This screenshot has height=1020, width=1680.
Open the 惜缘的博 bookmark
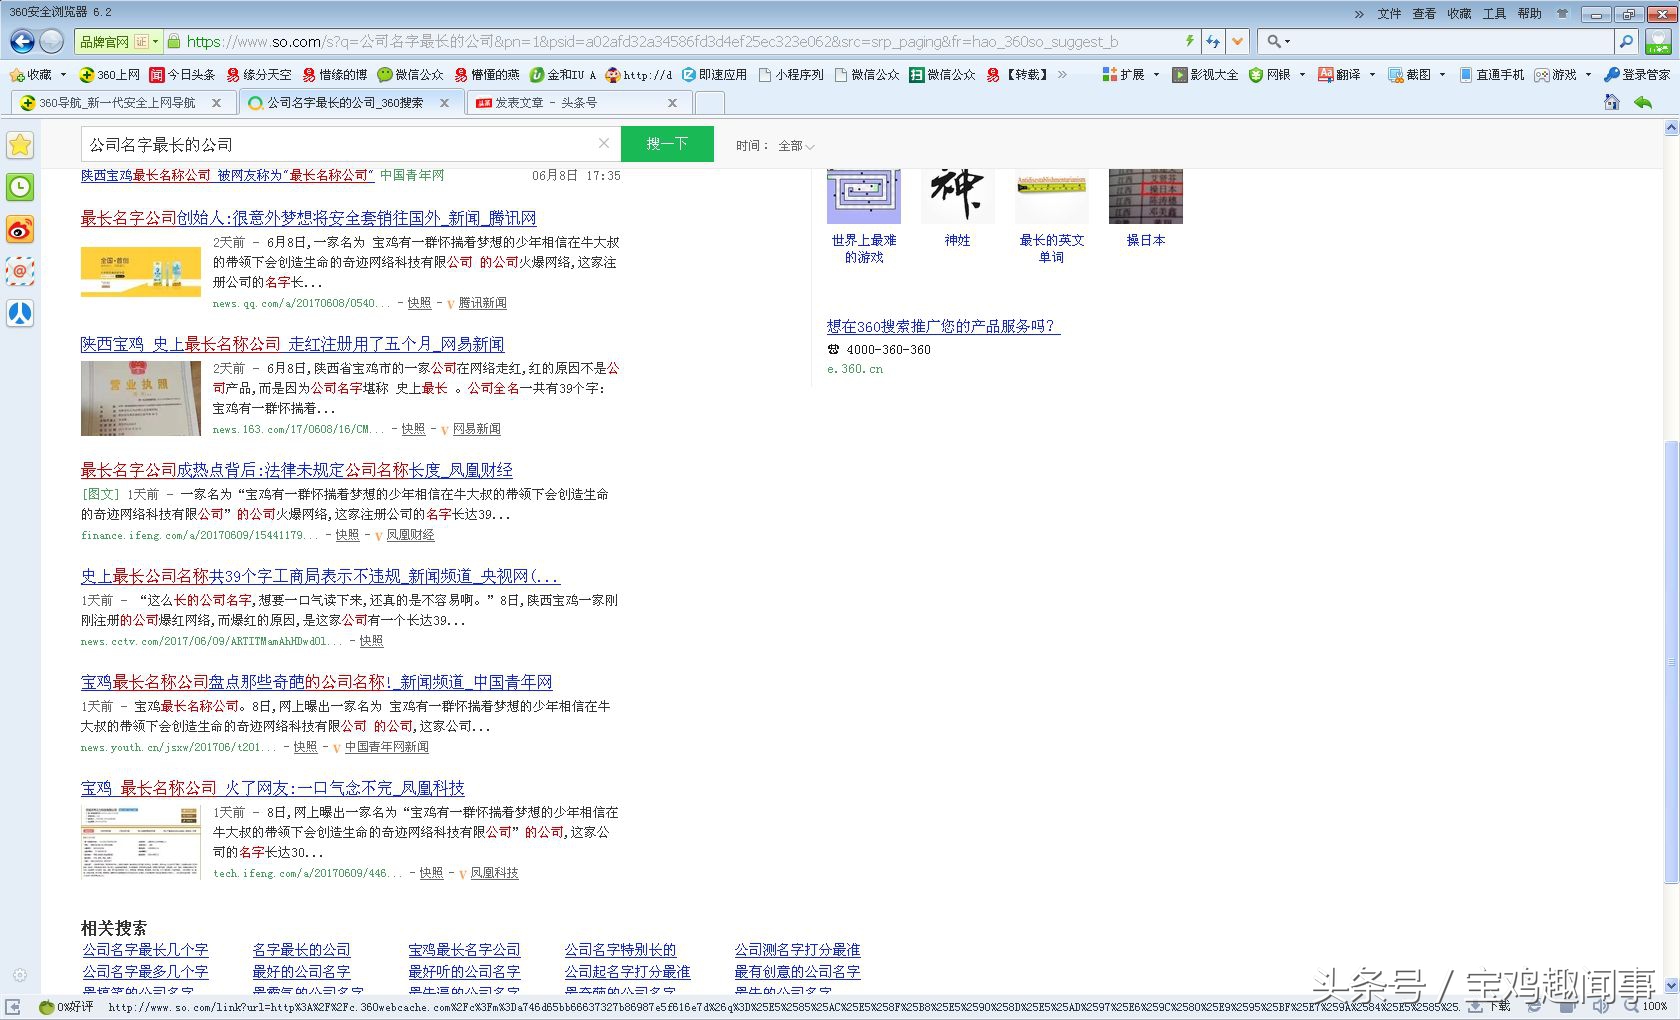tap(335, 74)
